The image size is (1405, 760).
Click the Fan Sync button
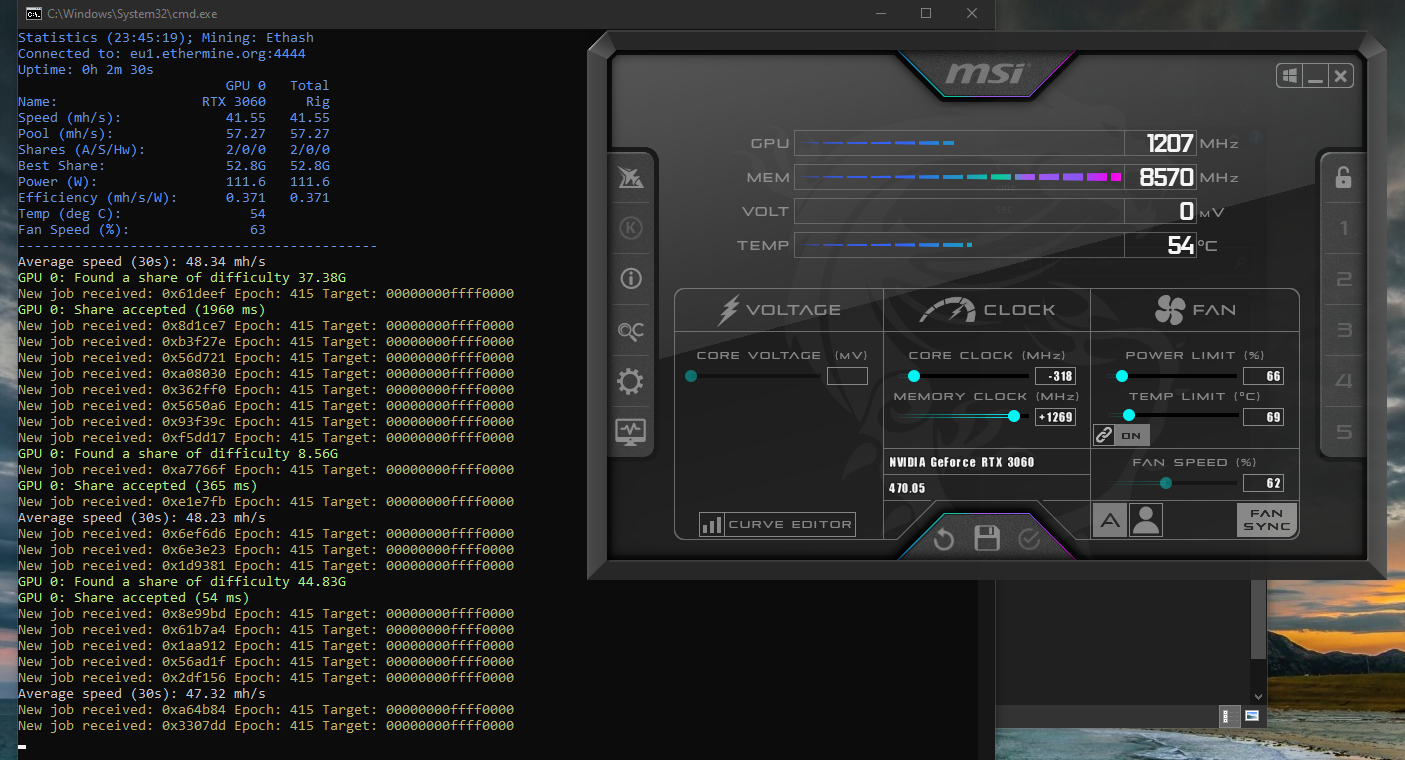pos(1266,520)
